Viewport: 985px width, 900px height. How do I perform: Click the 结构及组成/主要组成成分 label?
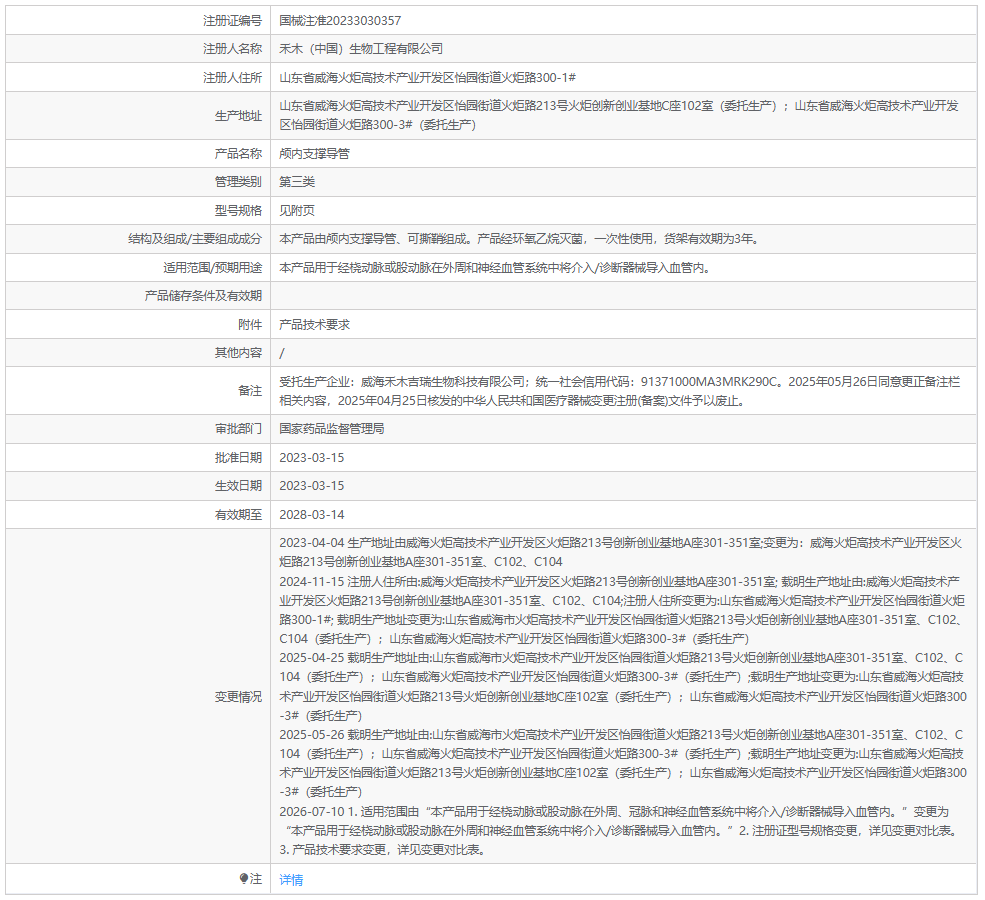(x=195, y=239)
